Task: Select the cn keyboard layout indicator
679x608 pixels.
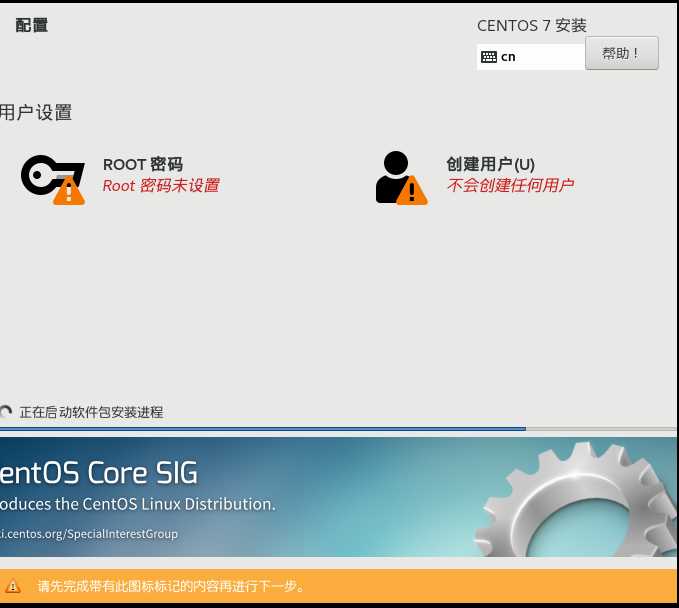Action: (x=531, y=57)
